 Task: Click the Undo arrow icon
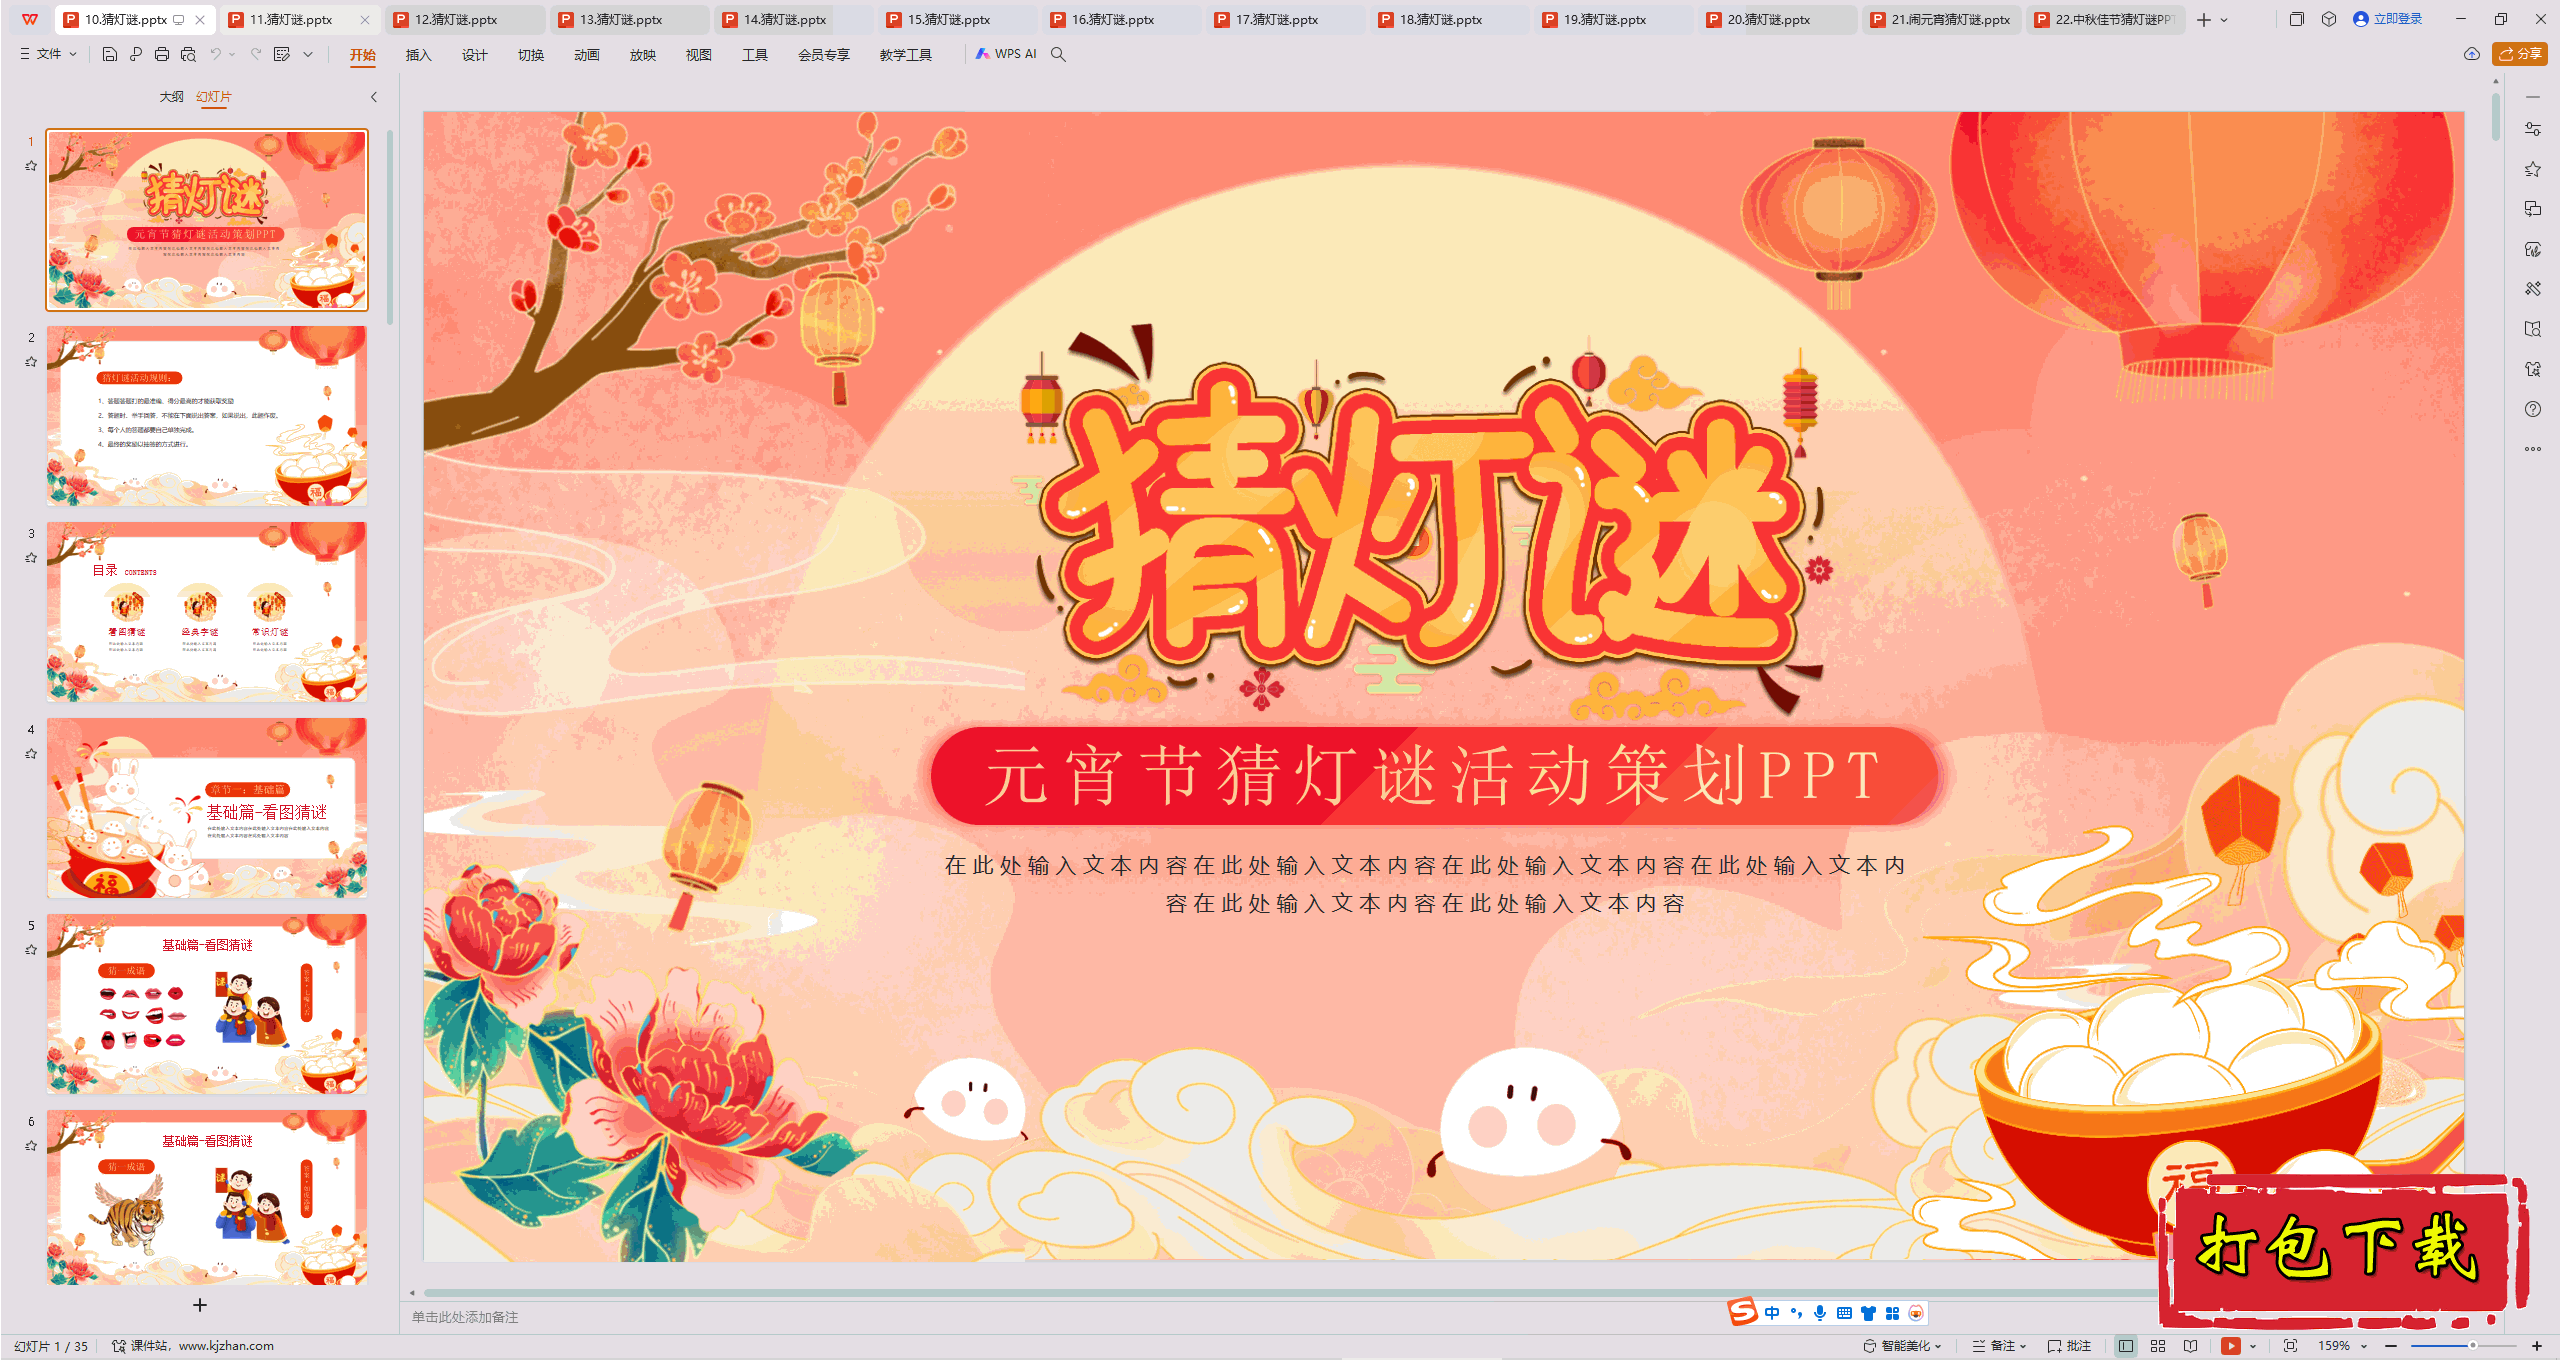(216, 54)
